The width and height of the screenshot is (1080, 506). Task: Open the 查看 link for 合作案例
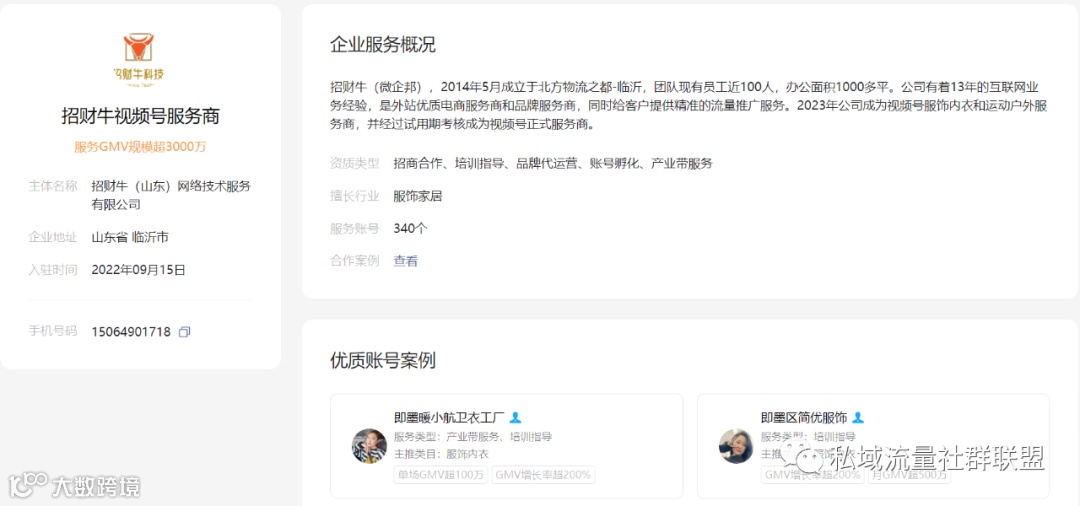[406, 261]
